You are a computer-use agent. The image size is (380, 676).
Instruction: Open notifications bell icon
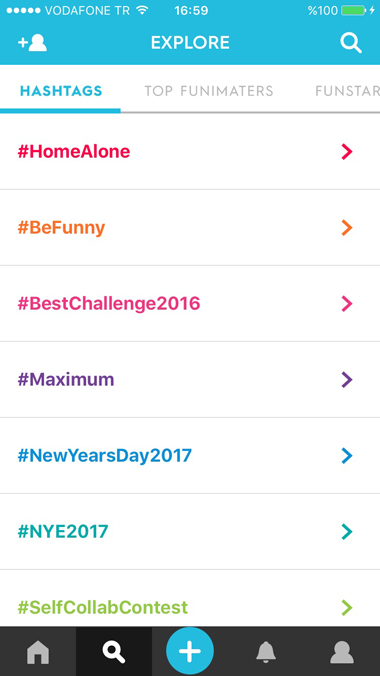pos(266,651)
